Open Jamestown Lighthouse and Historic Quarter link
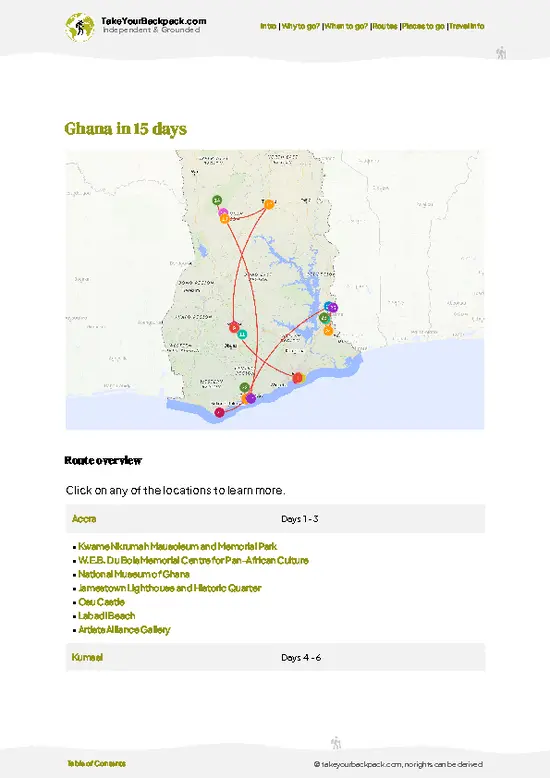This screenshot has height=778, width=550. pyautogui.click(x=169, y=588)
